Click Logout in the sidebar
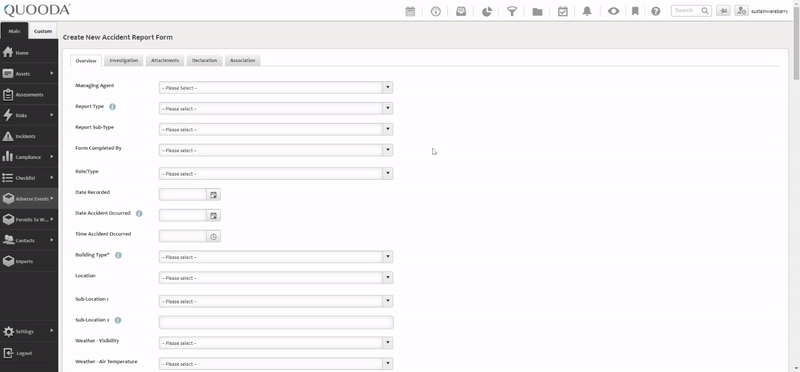This screenshot has height=372, width=800. [29, 353]
